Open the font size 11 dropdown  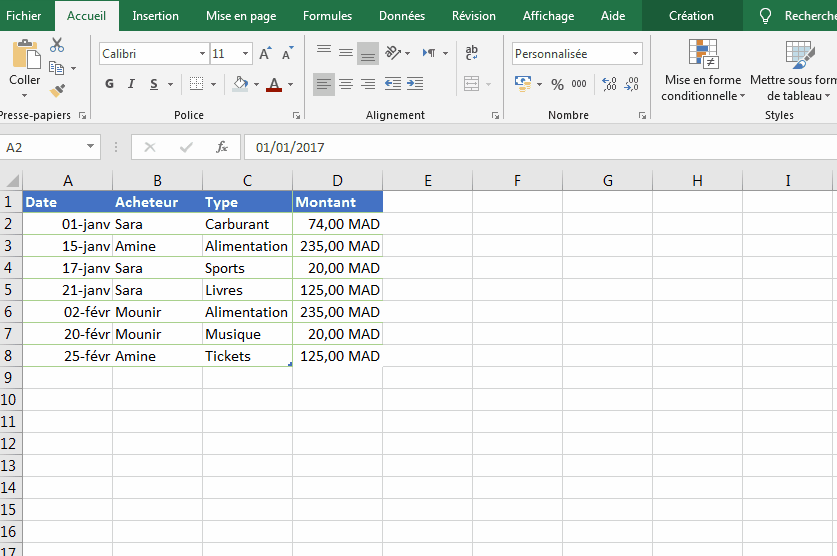[246, 53]
